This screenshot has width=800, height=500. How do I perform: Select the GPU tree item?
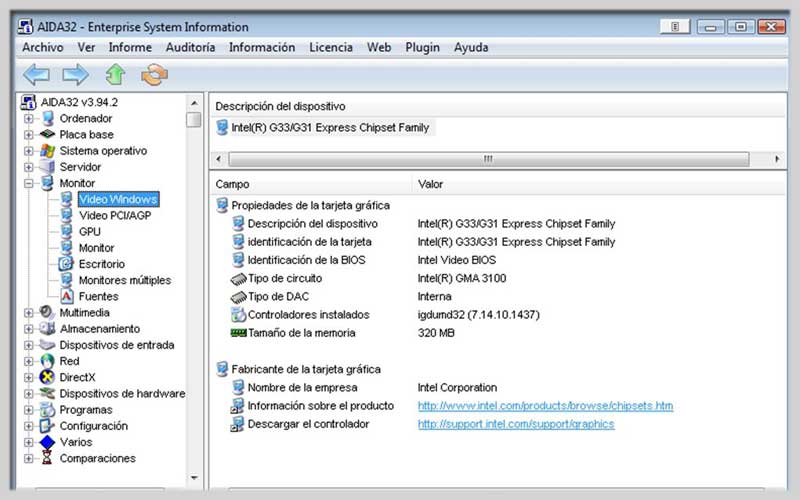click(x=90, y=232)
